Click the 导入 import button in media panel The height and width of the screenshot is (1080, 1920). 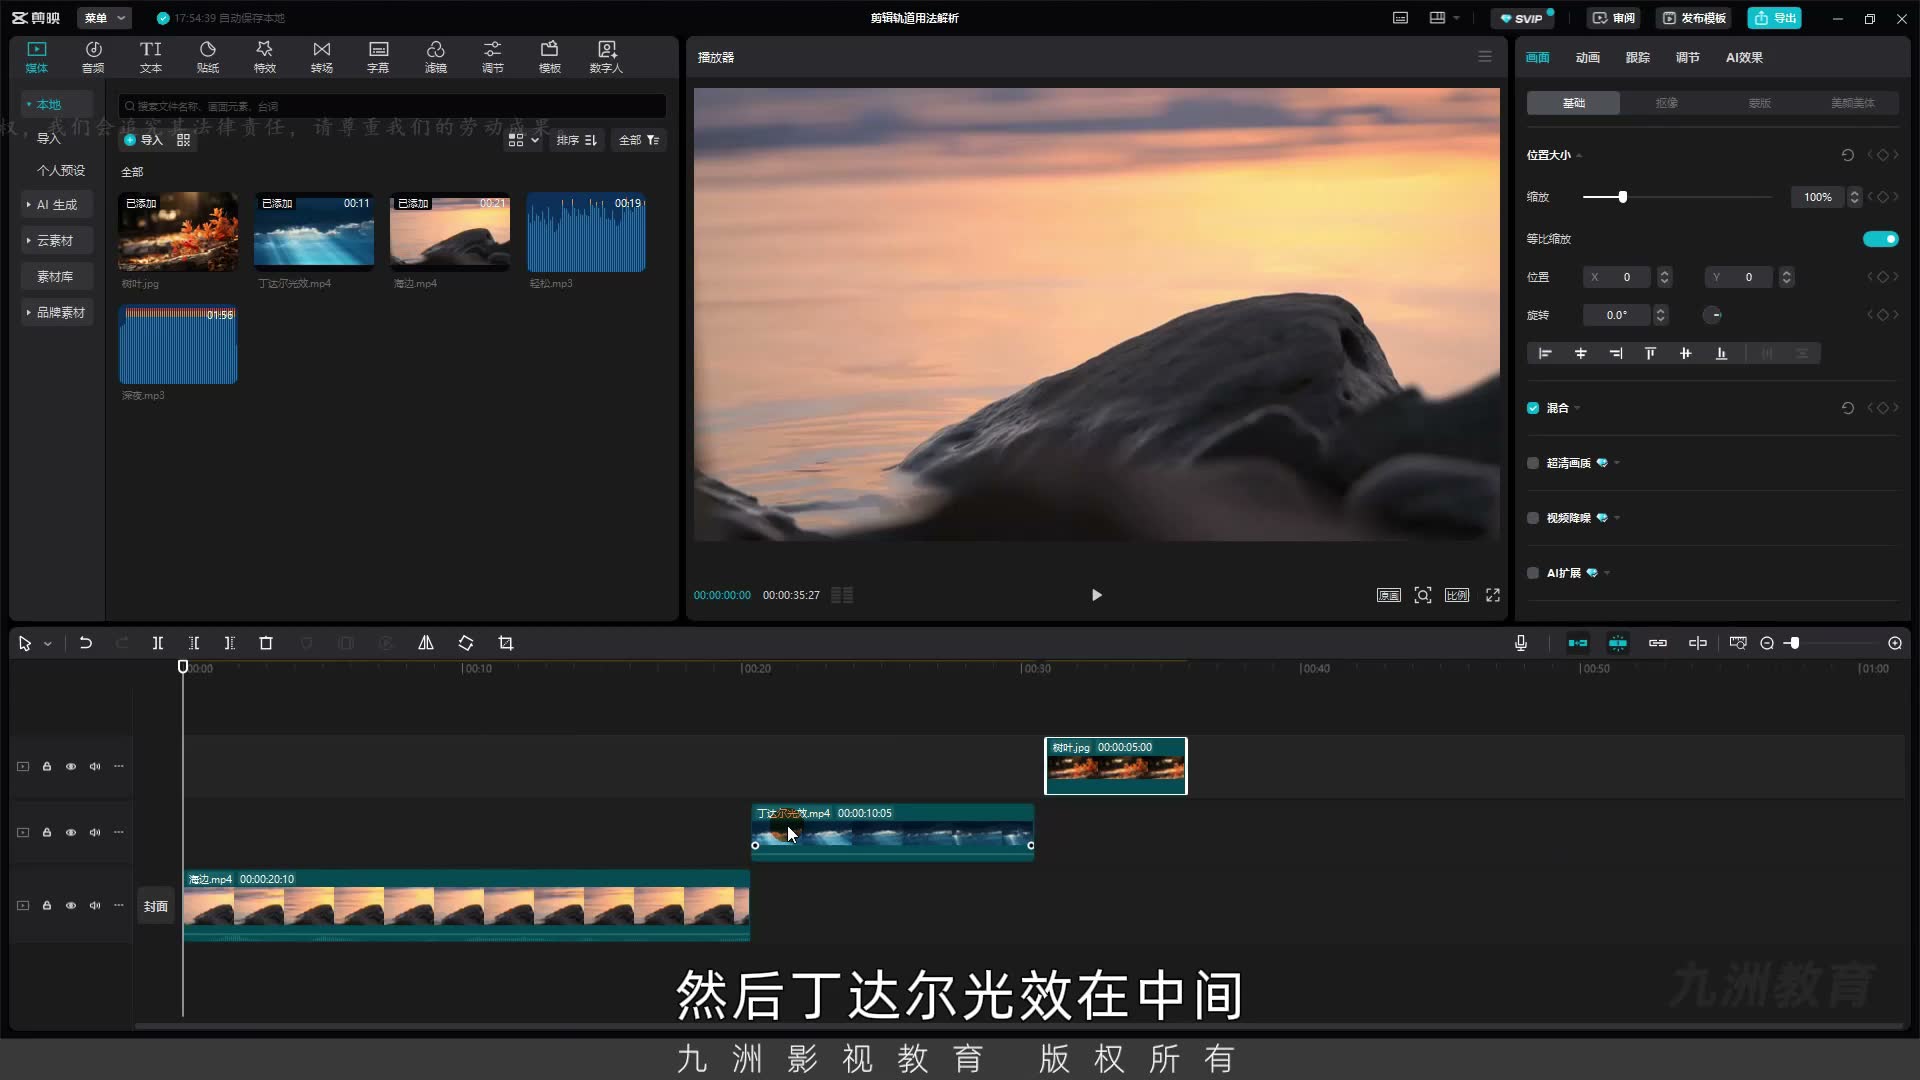coord(143,140)
